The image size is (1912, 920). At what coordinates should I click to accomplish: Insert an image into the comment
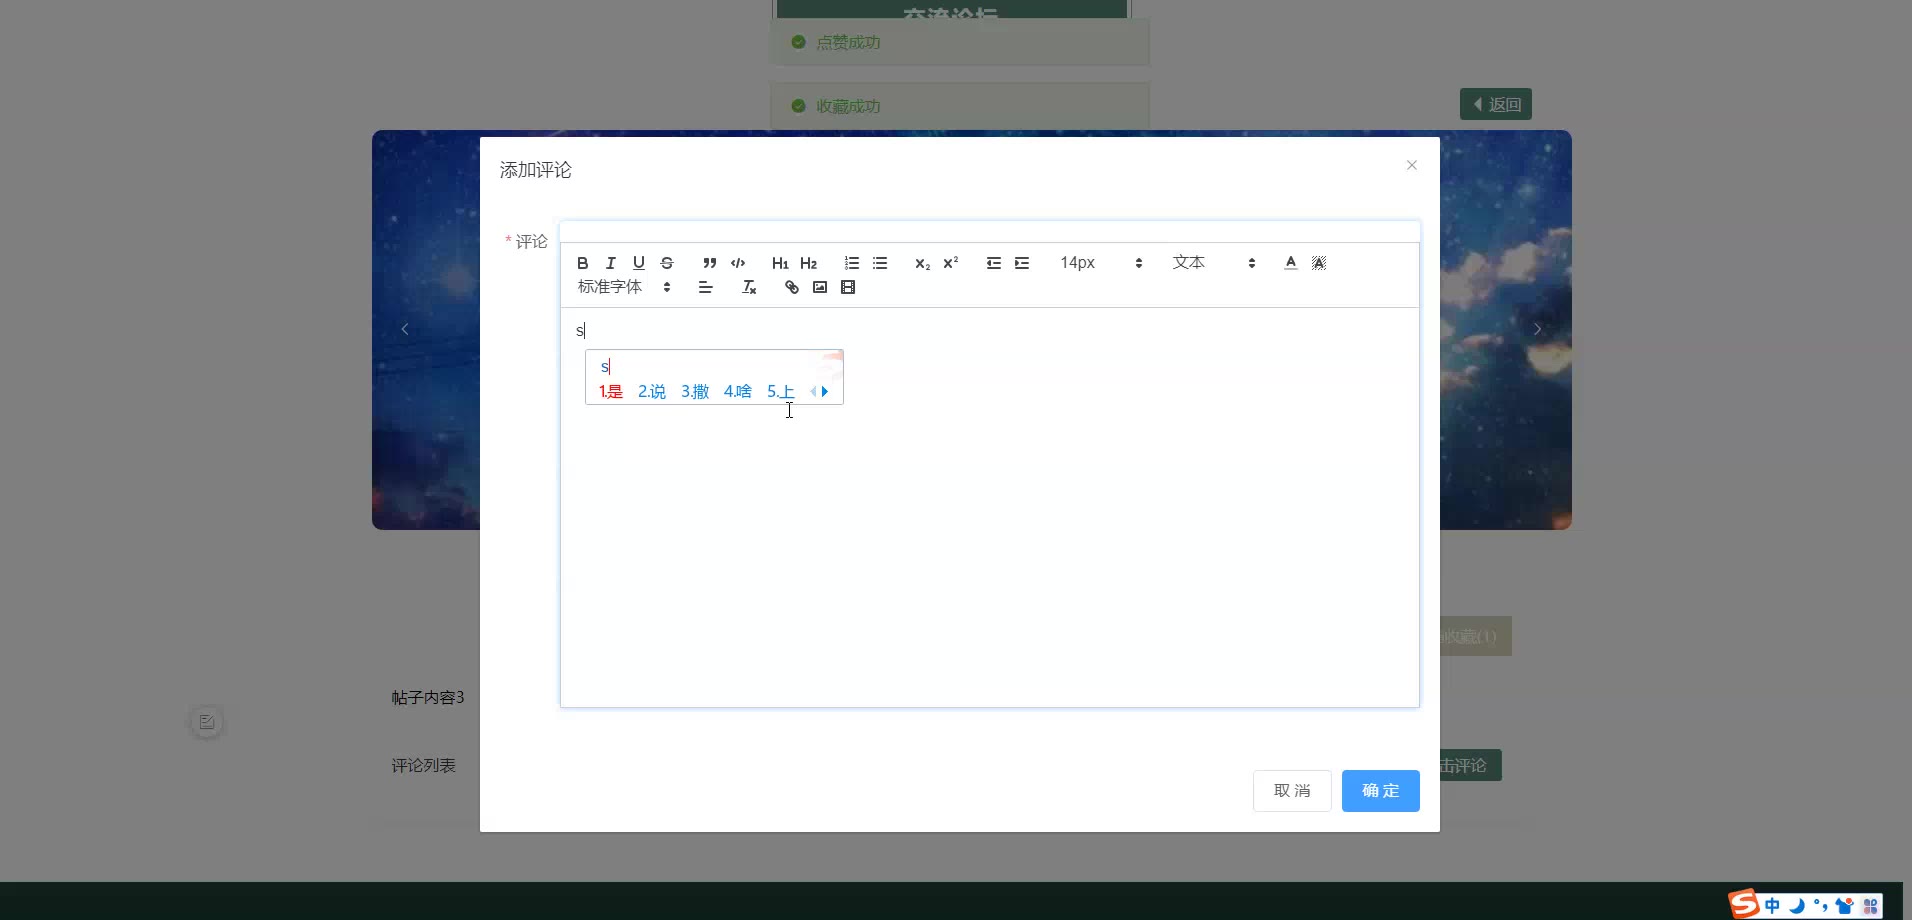(x=820, y=287)
